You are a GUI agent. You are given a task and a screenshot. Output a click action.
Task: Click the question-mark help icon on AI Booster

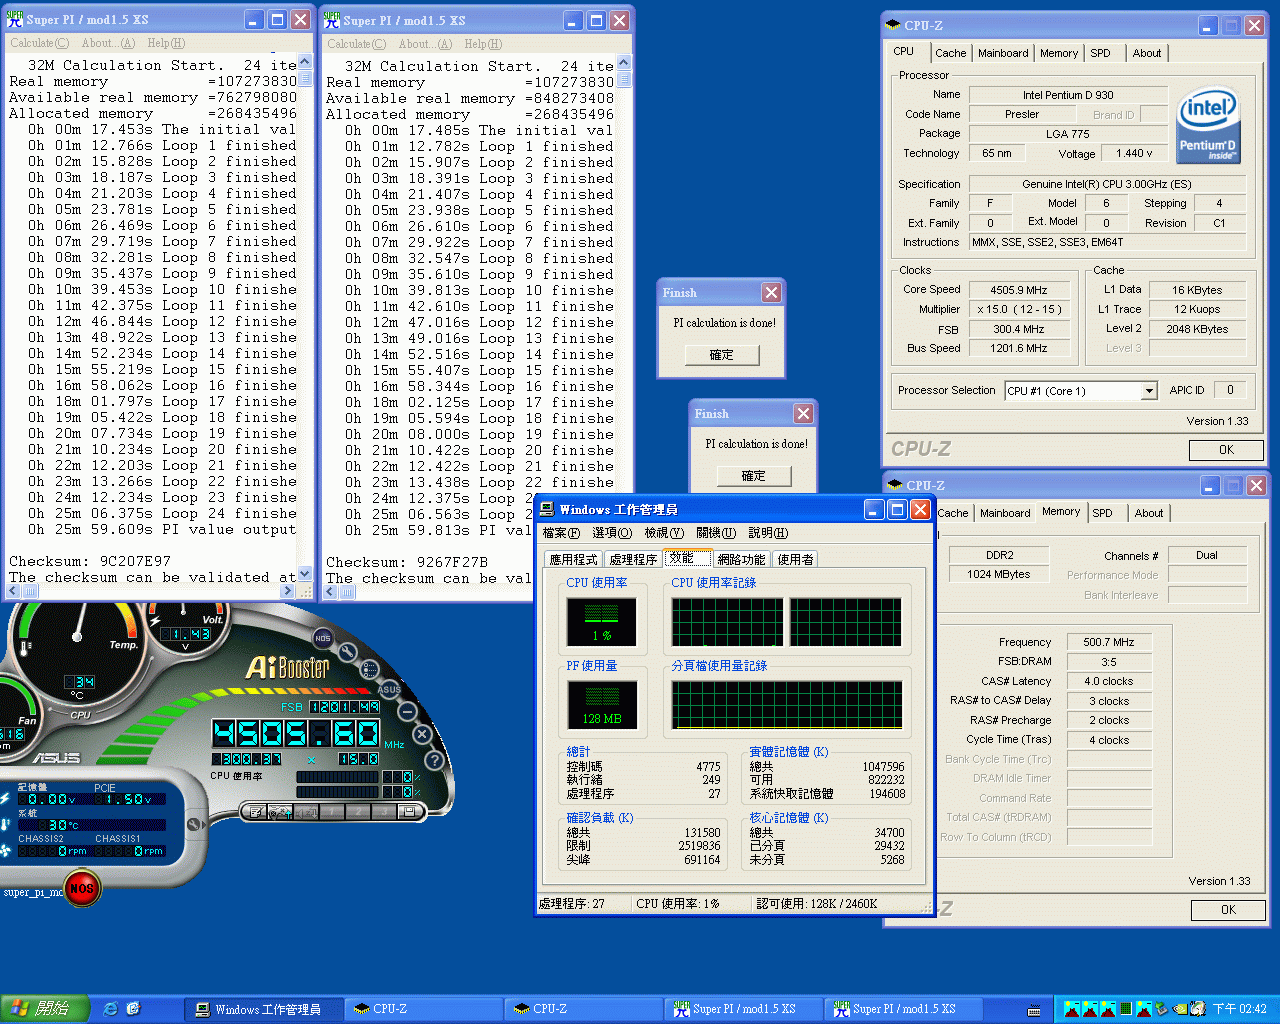pyautogui.click(x=434, y=760)
